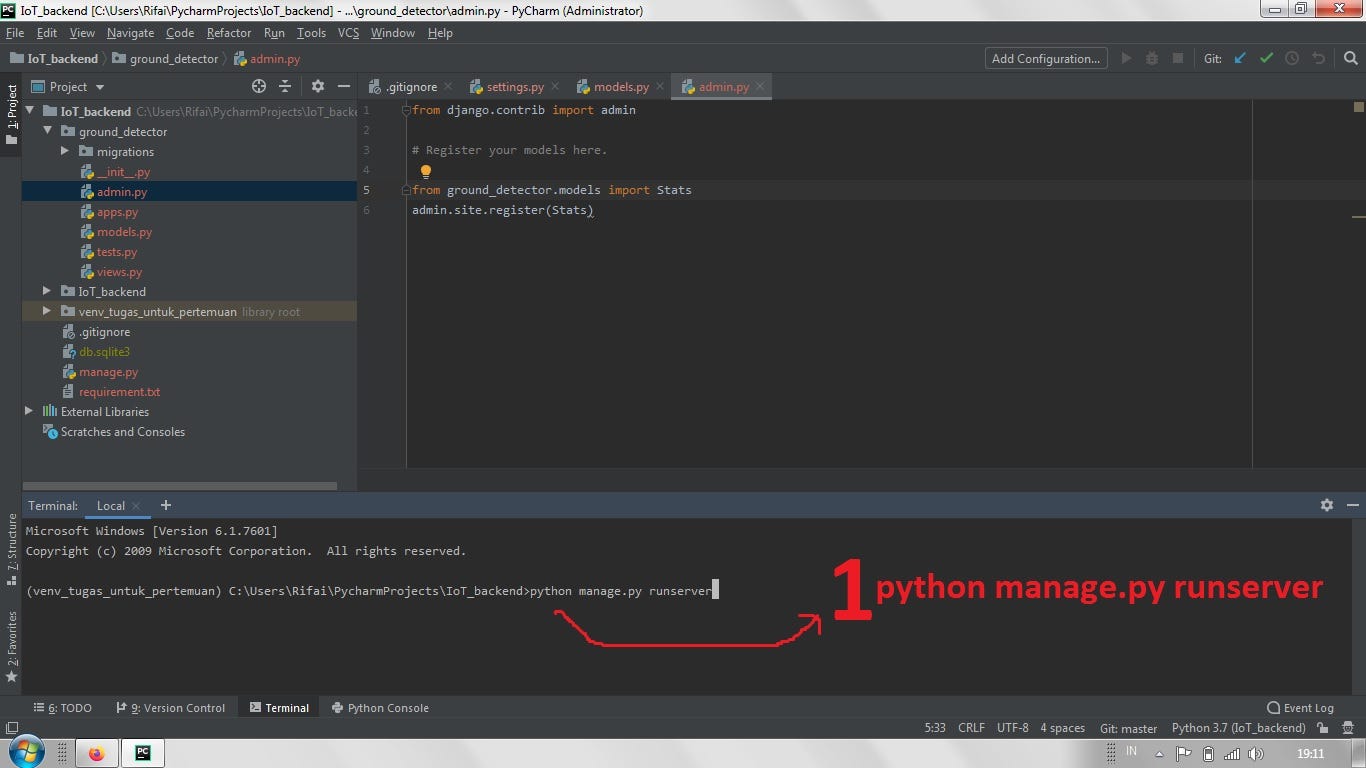Close the admin.py editor tab
The height and width of the screenshot is (768, 1366).
pyautogui.click(x=760, y=86)
